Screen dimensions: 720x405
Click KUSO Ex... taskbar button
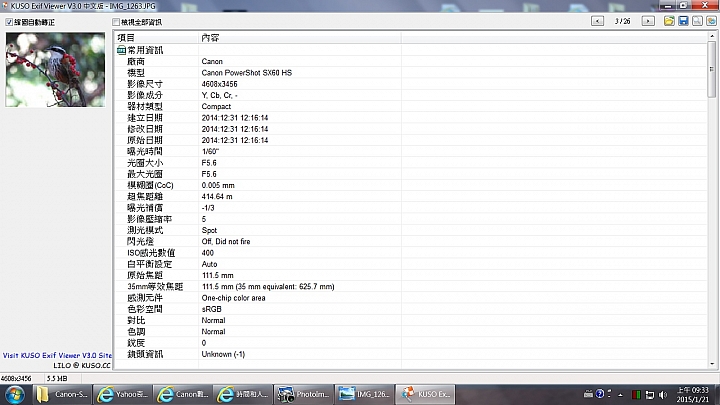click(x=425, y=394)
